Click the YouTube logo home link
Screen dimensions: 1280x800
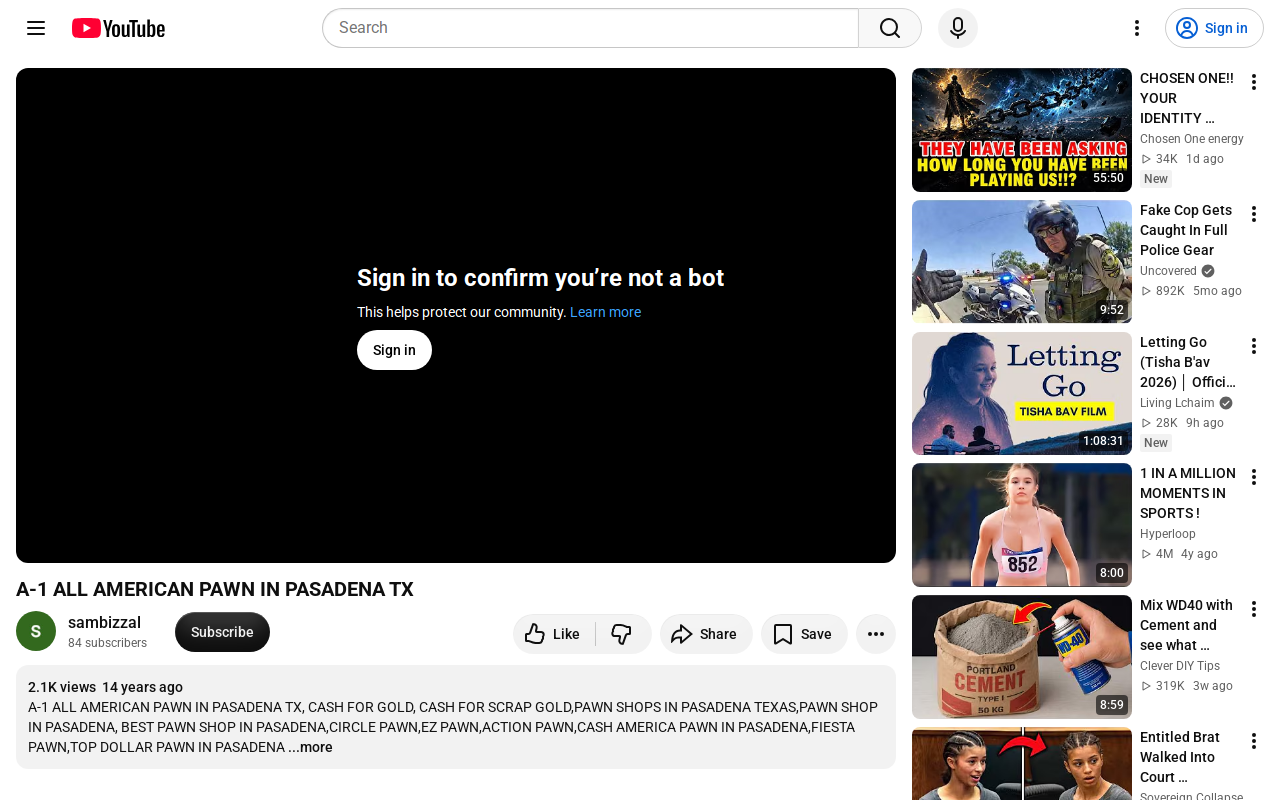118,28
